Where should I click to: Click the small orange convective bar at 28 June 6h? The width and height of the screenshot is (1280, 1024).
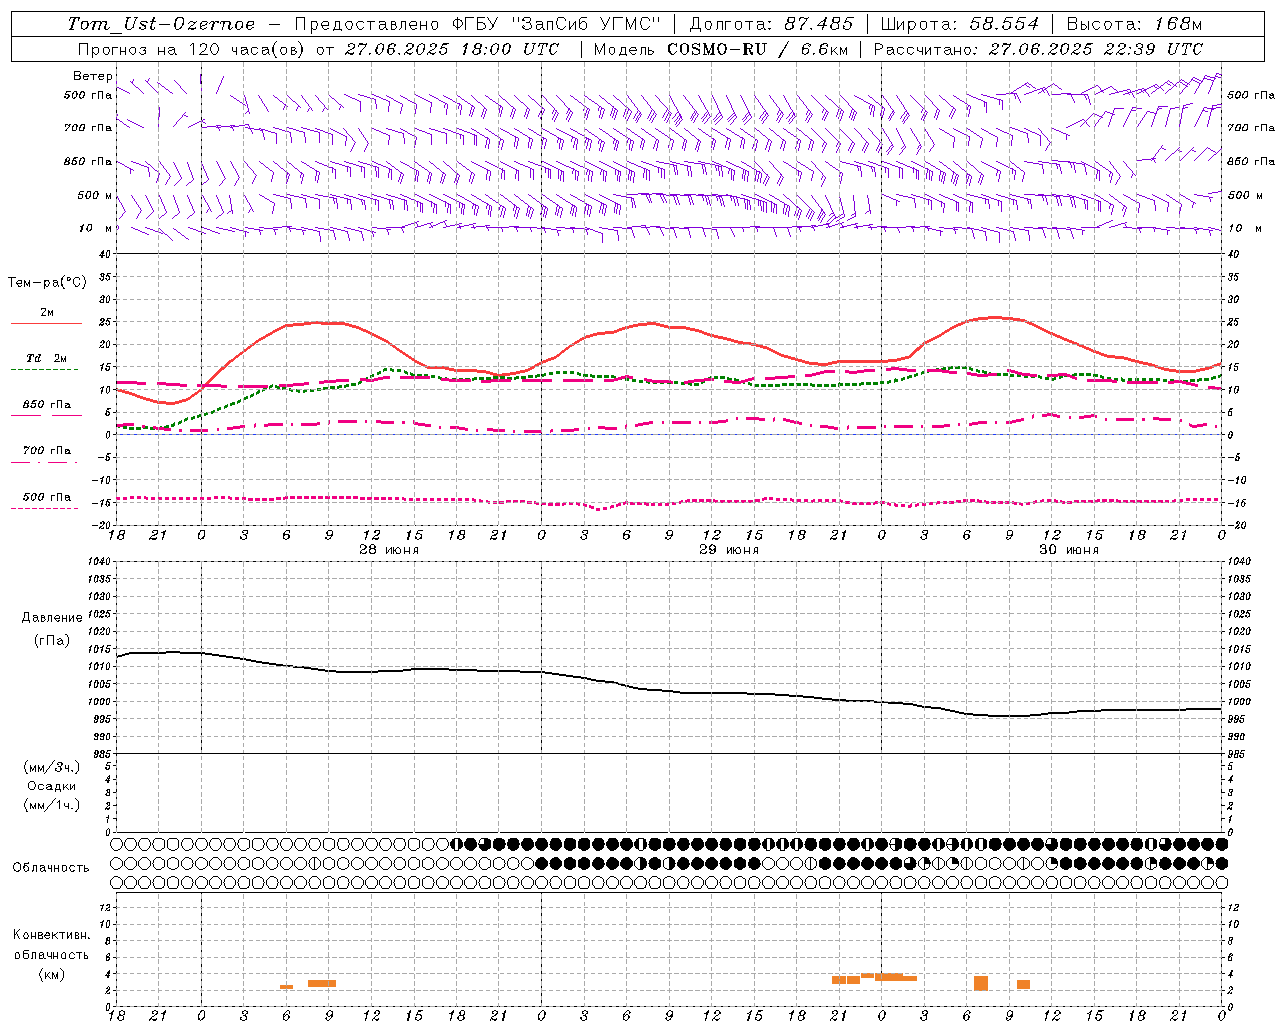(286, 987)
